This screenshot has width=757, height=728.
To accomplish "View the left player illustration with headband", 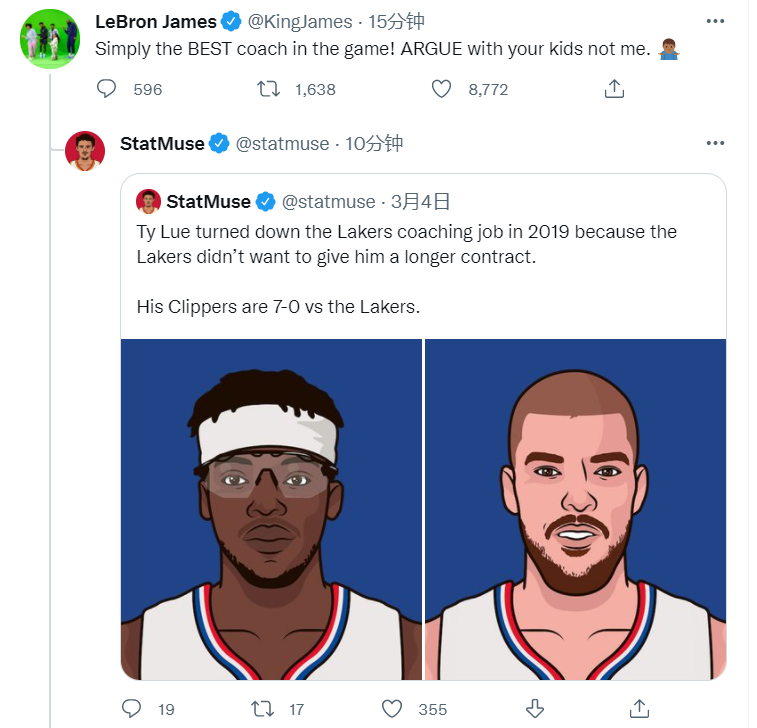I will 271,509.
